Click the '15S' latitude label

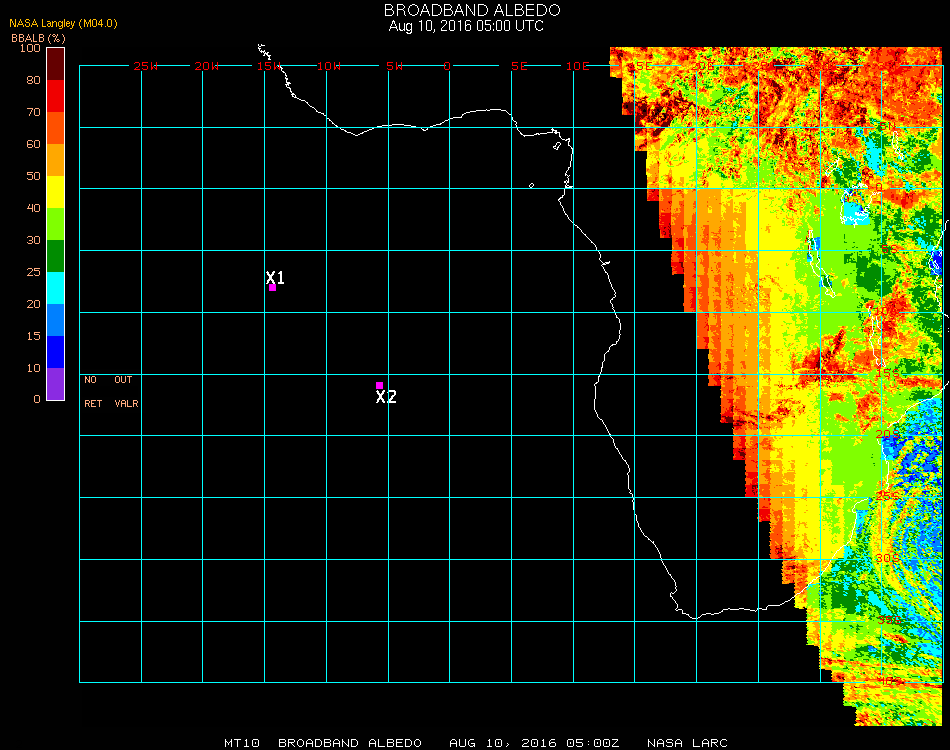click(888, 373)
